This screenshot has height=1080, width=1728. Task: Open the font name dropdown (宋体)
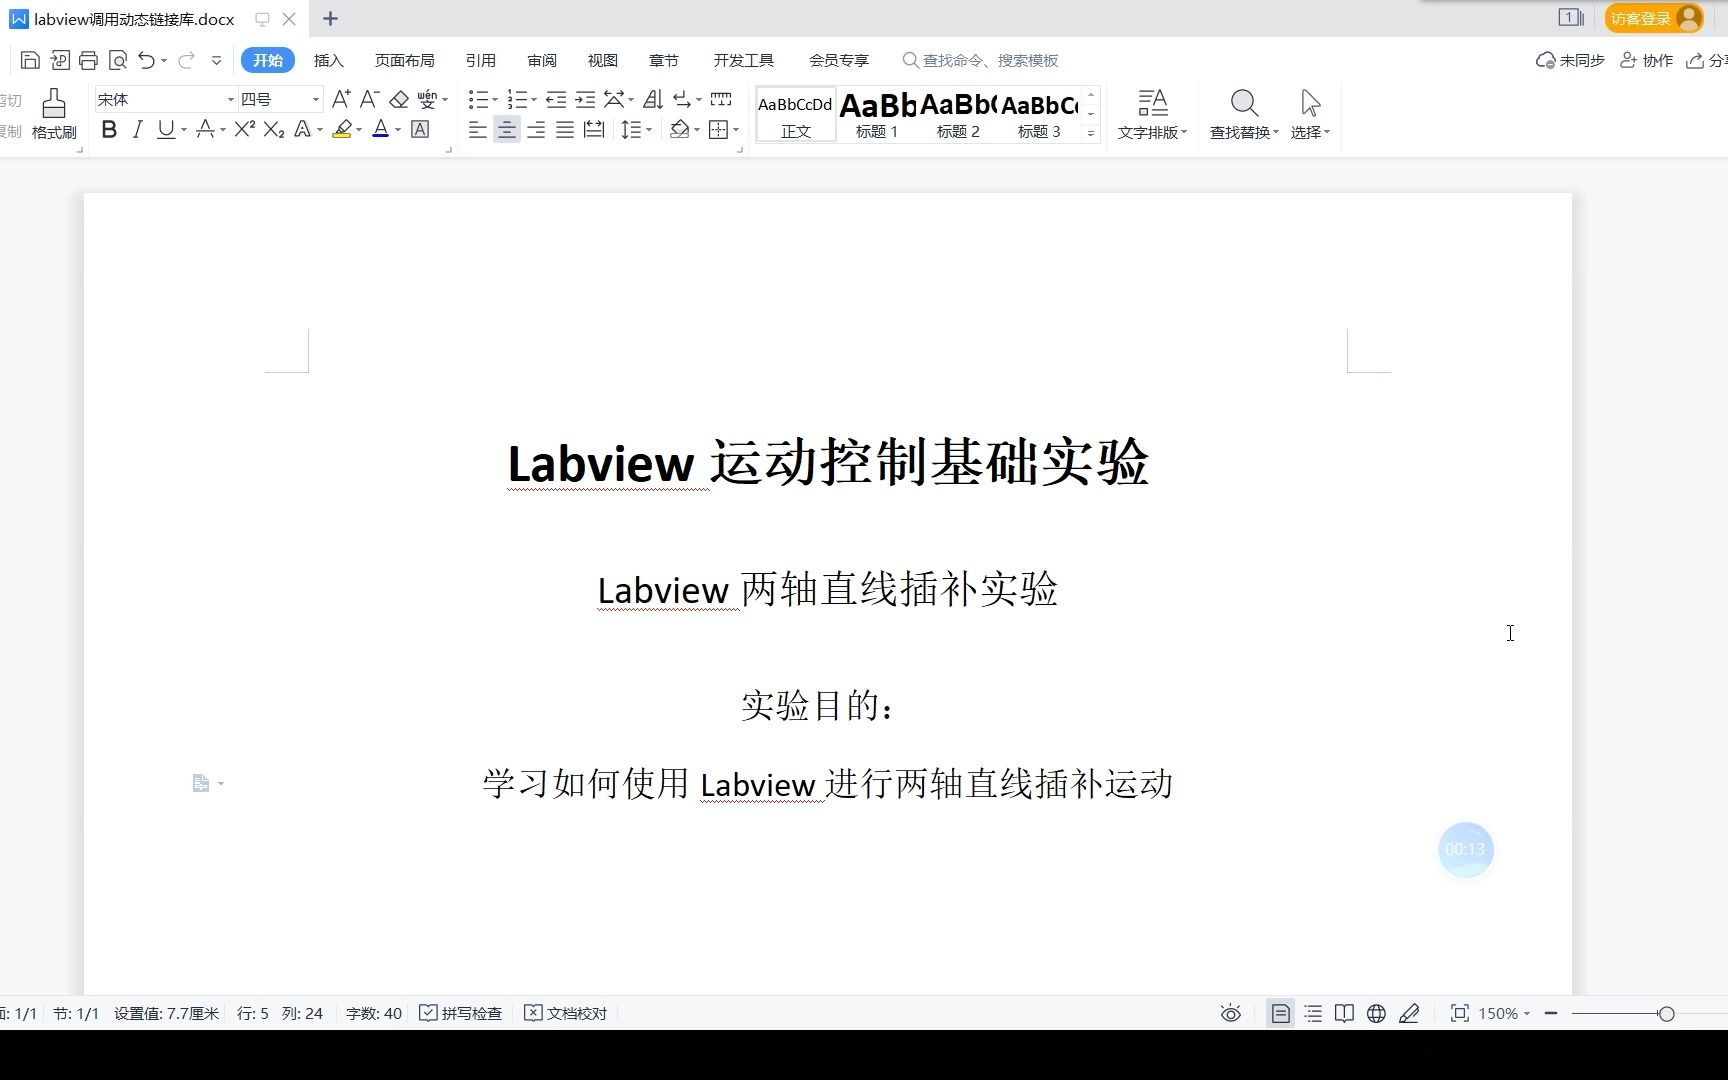coord(230,99)
